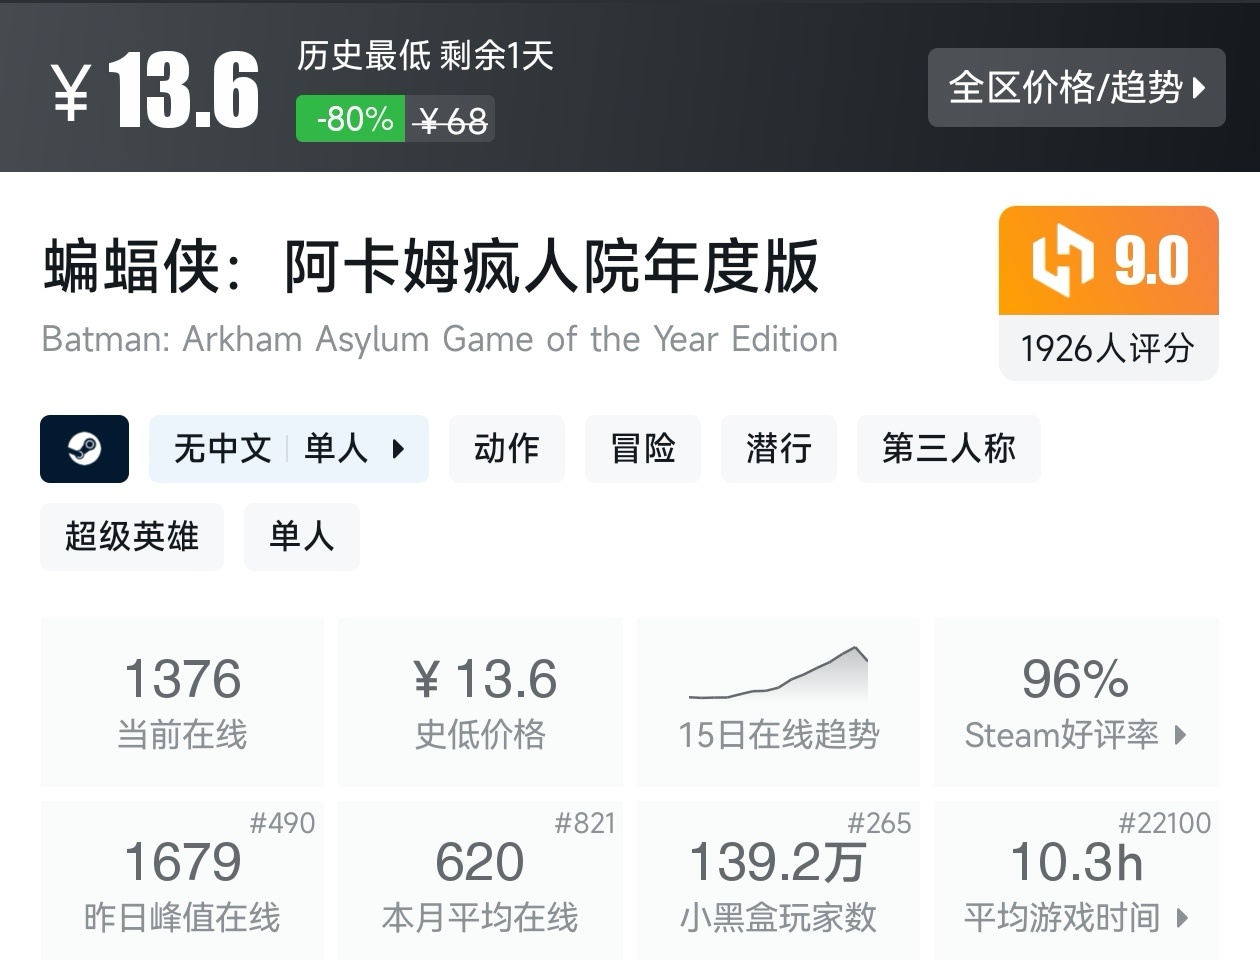Click the 昨日峰值在线 stat card
This screenshot has height=960, width=1260.
coord(181,880)
